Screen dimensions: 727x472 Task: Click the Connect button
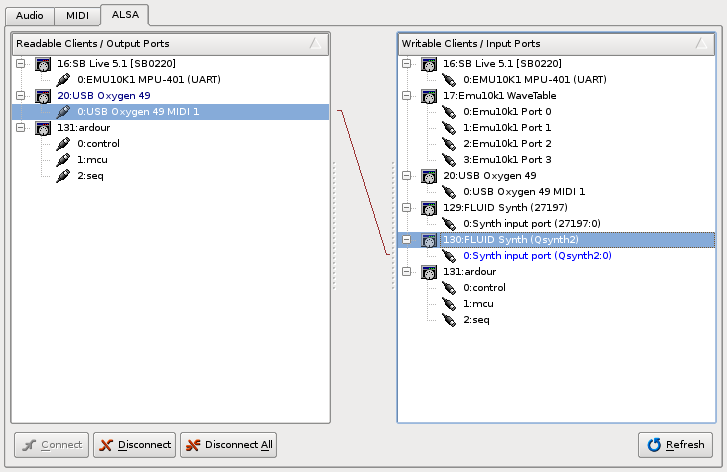coord(51,445)
